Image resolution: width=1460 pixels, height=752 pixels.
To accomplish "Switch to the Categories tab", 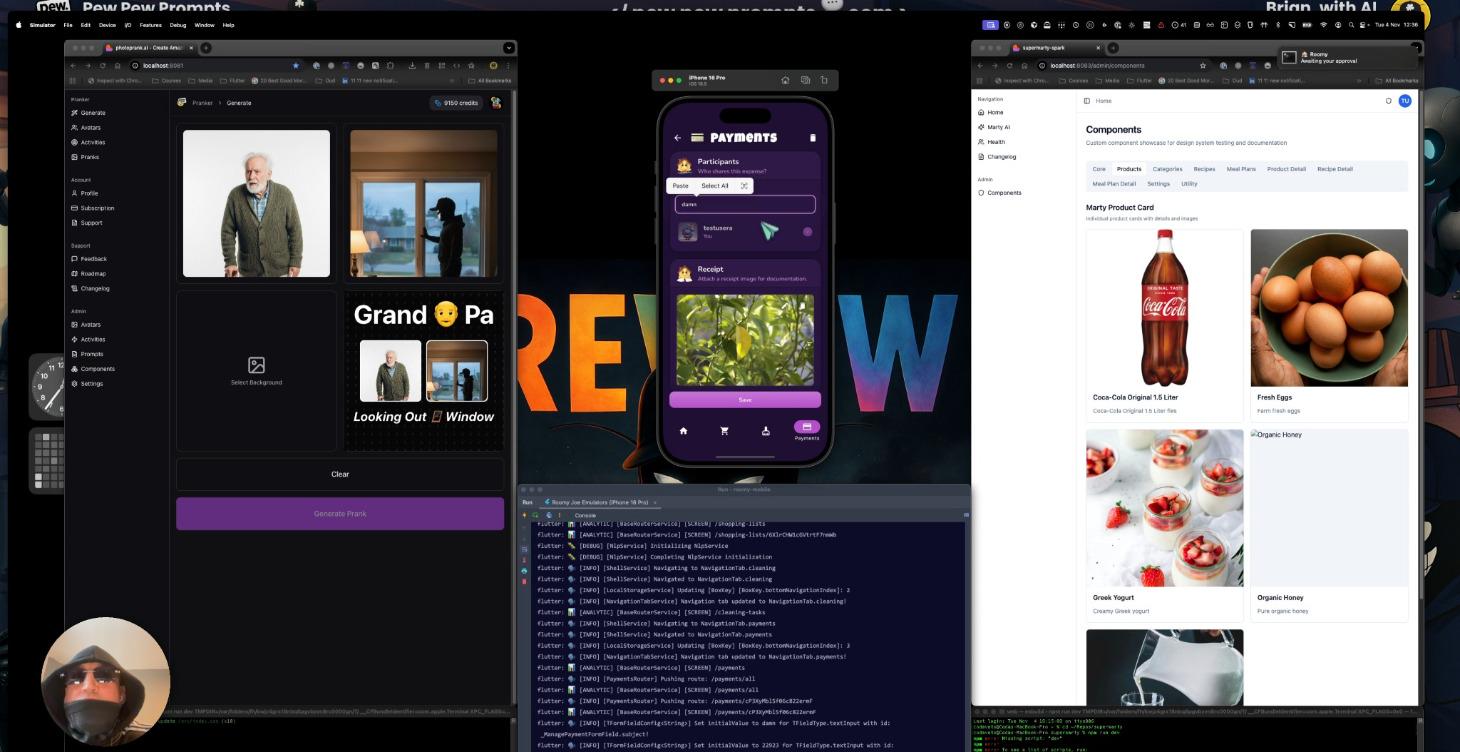I will tap(1167, 169).
